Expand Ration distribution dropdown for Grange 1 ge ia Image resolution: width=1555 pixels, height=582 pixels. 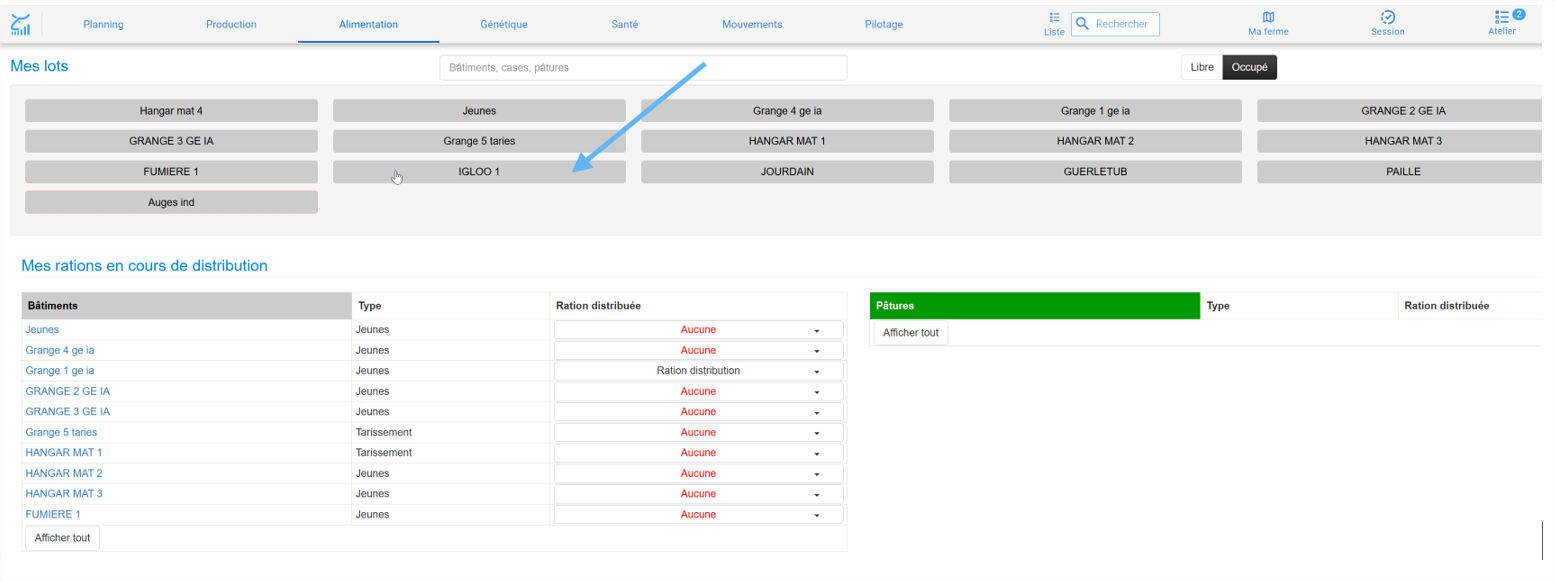(699, 371)
